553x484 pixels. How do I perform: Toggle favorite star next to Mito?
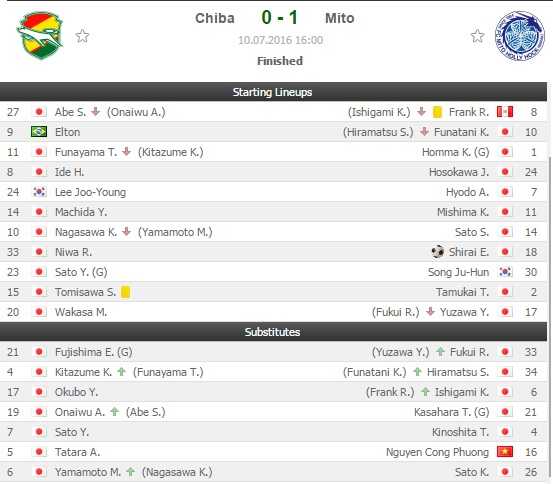(x=478, y=36)
